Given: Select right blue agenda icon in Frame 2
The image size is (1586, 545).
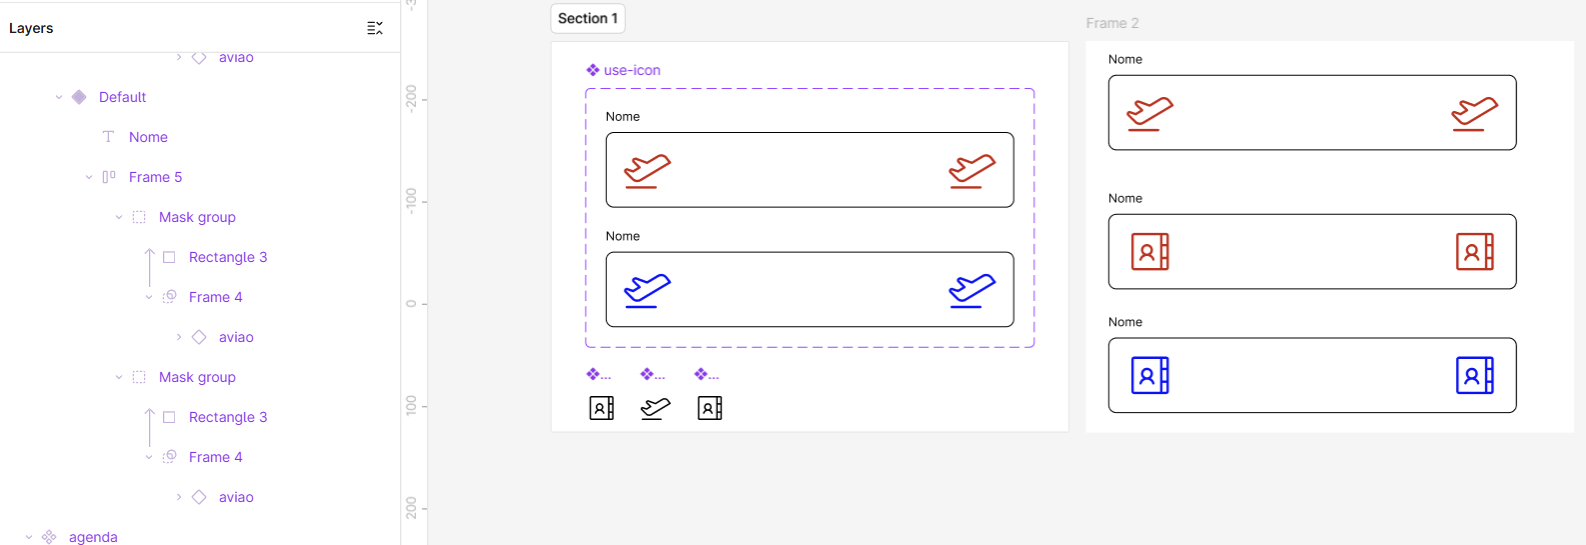Looking at the screenshot, I should (1474, 376).
